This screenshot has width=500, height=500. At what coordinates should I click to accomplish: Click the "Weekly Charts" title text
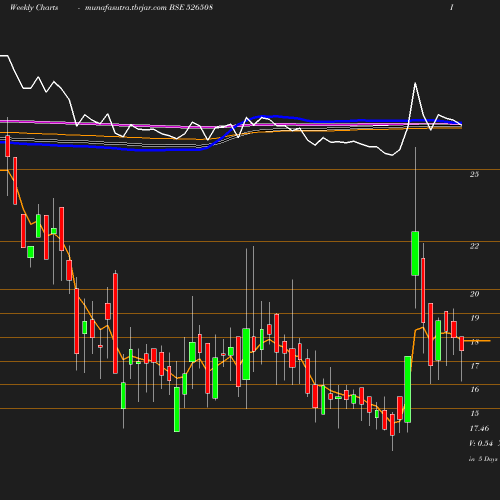(x=34, y=7)
